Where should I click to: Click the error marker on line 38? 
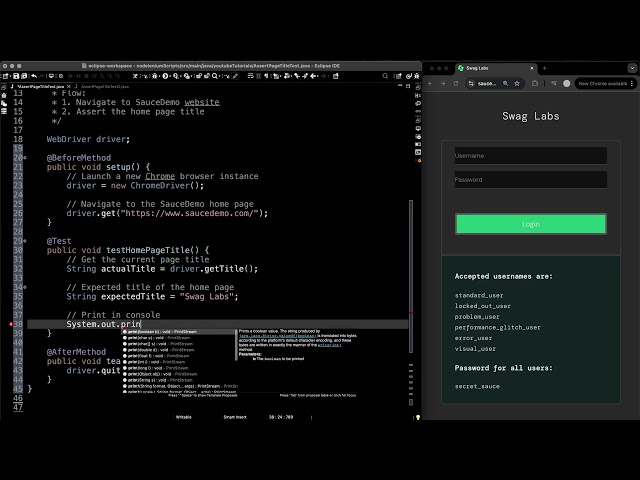tap(11, 324)
